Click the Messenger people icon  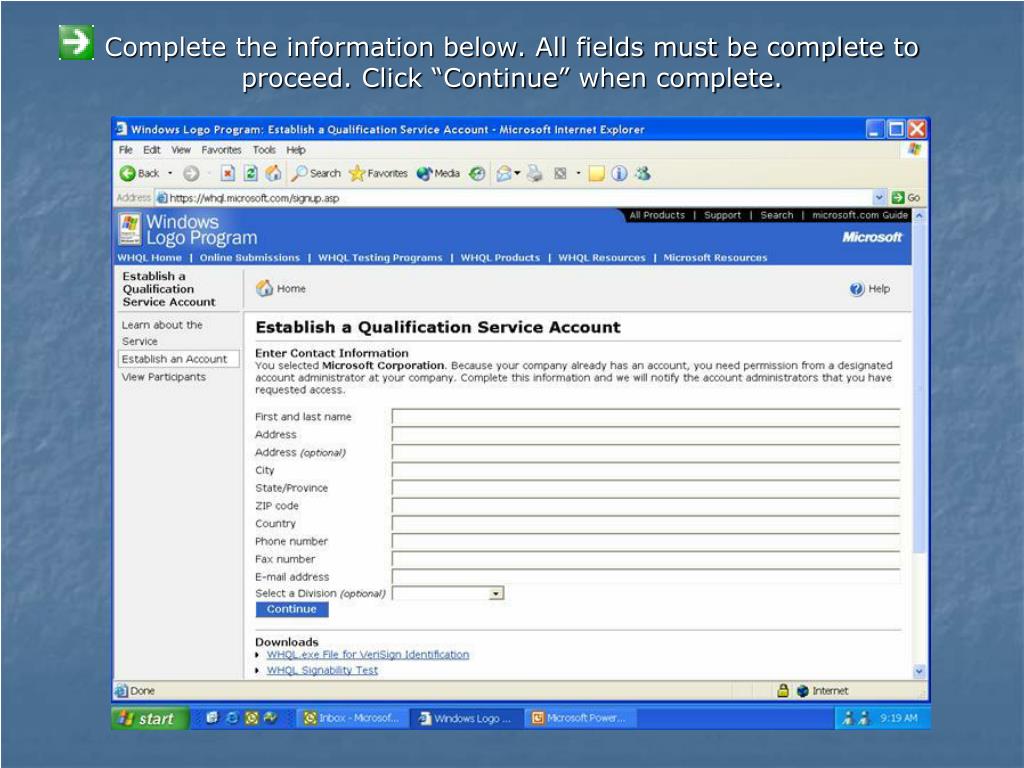(x=643, y=173)
